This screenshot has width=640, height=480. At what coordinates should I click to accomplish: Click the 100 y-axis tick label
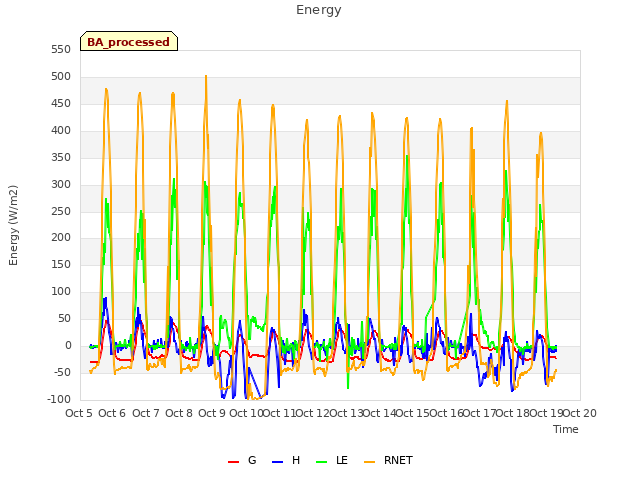(61, 291)
